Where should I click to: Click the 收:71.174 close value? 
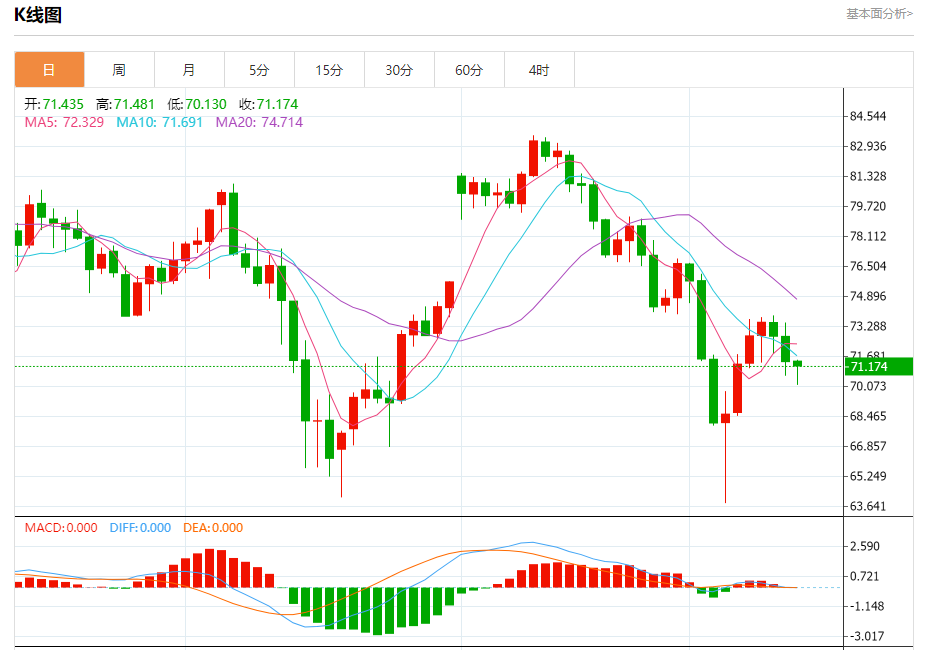click(x=269, y=104)
